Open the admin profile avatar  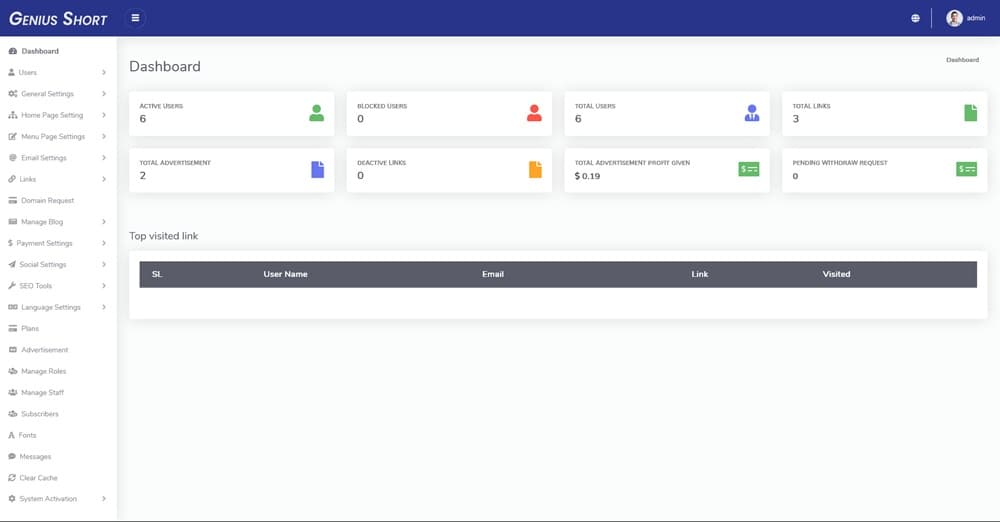(x=954, y=18)
